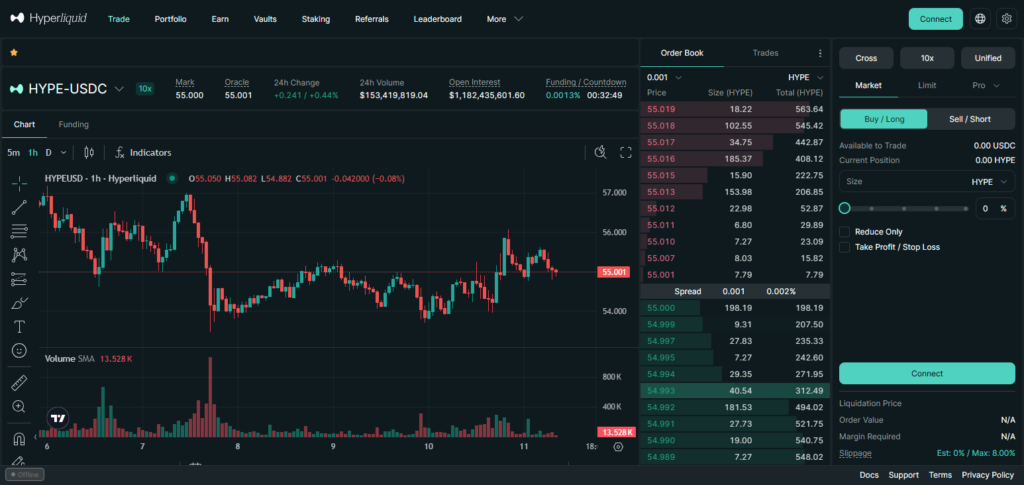Viewport: 1024px width, 485px height.
Task: Open the Vaults page
Action: pos(265,19)
